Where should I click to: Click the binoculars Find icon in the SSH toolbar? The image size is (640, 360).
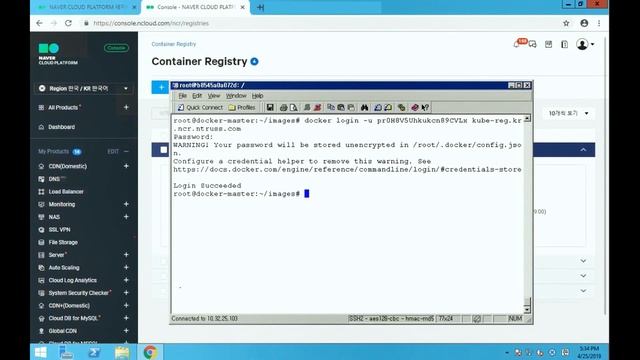tap(364, 107)
